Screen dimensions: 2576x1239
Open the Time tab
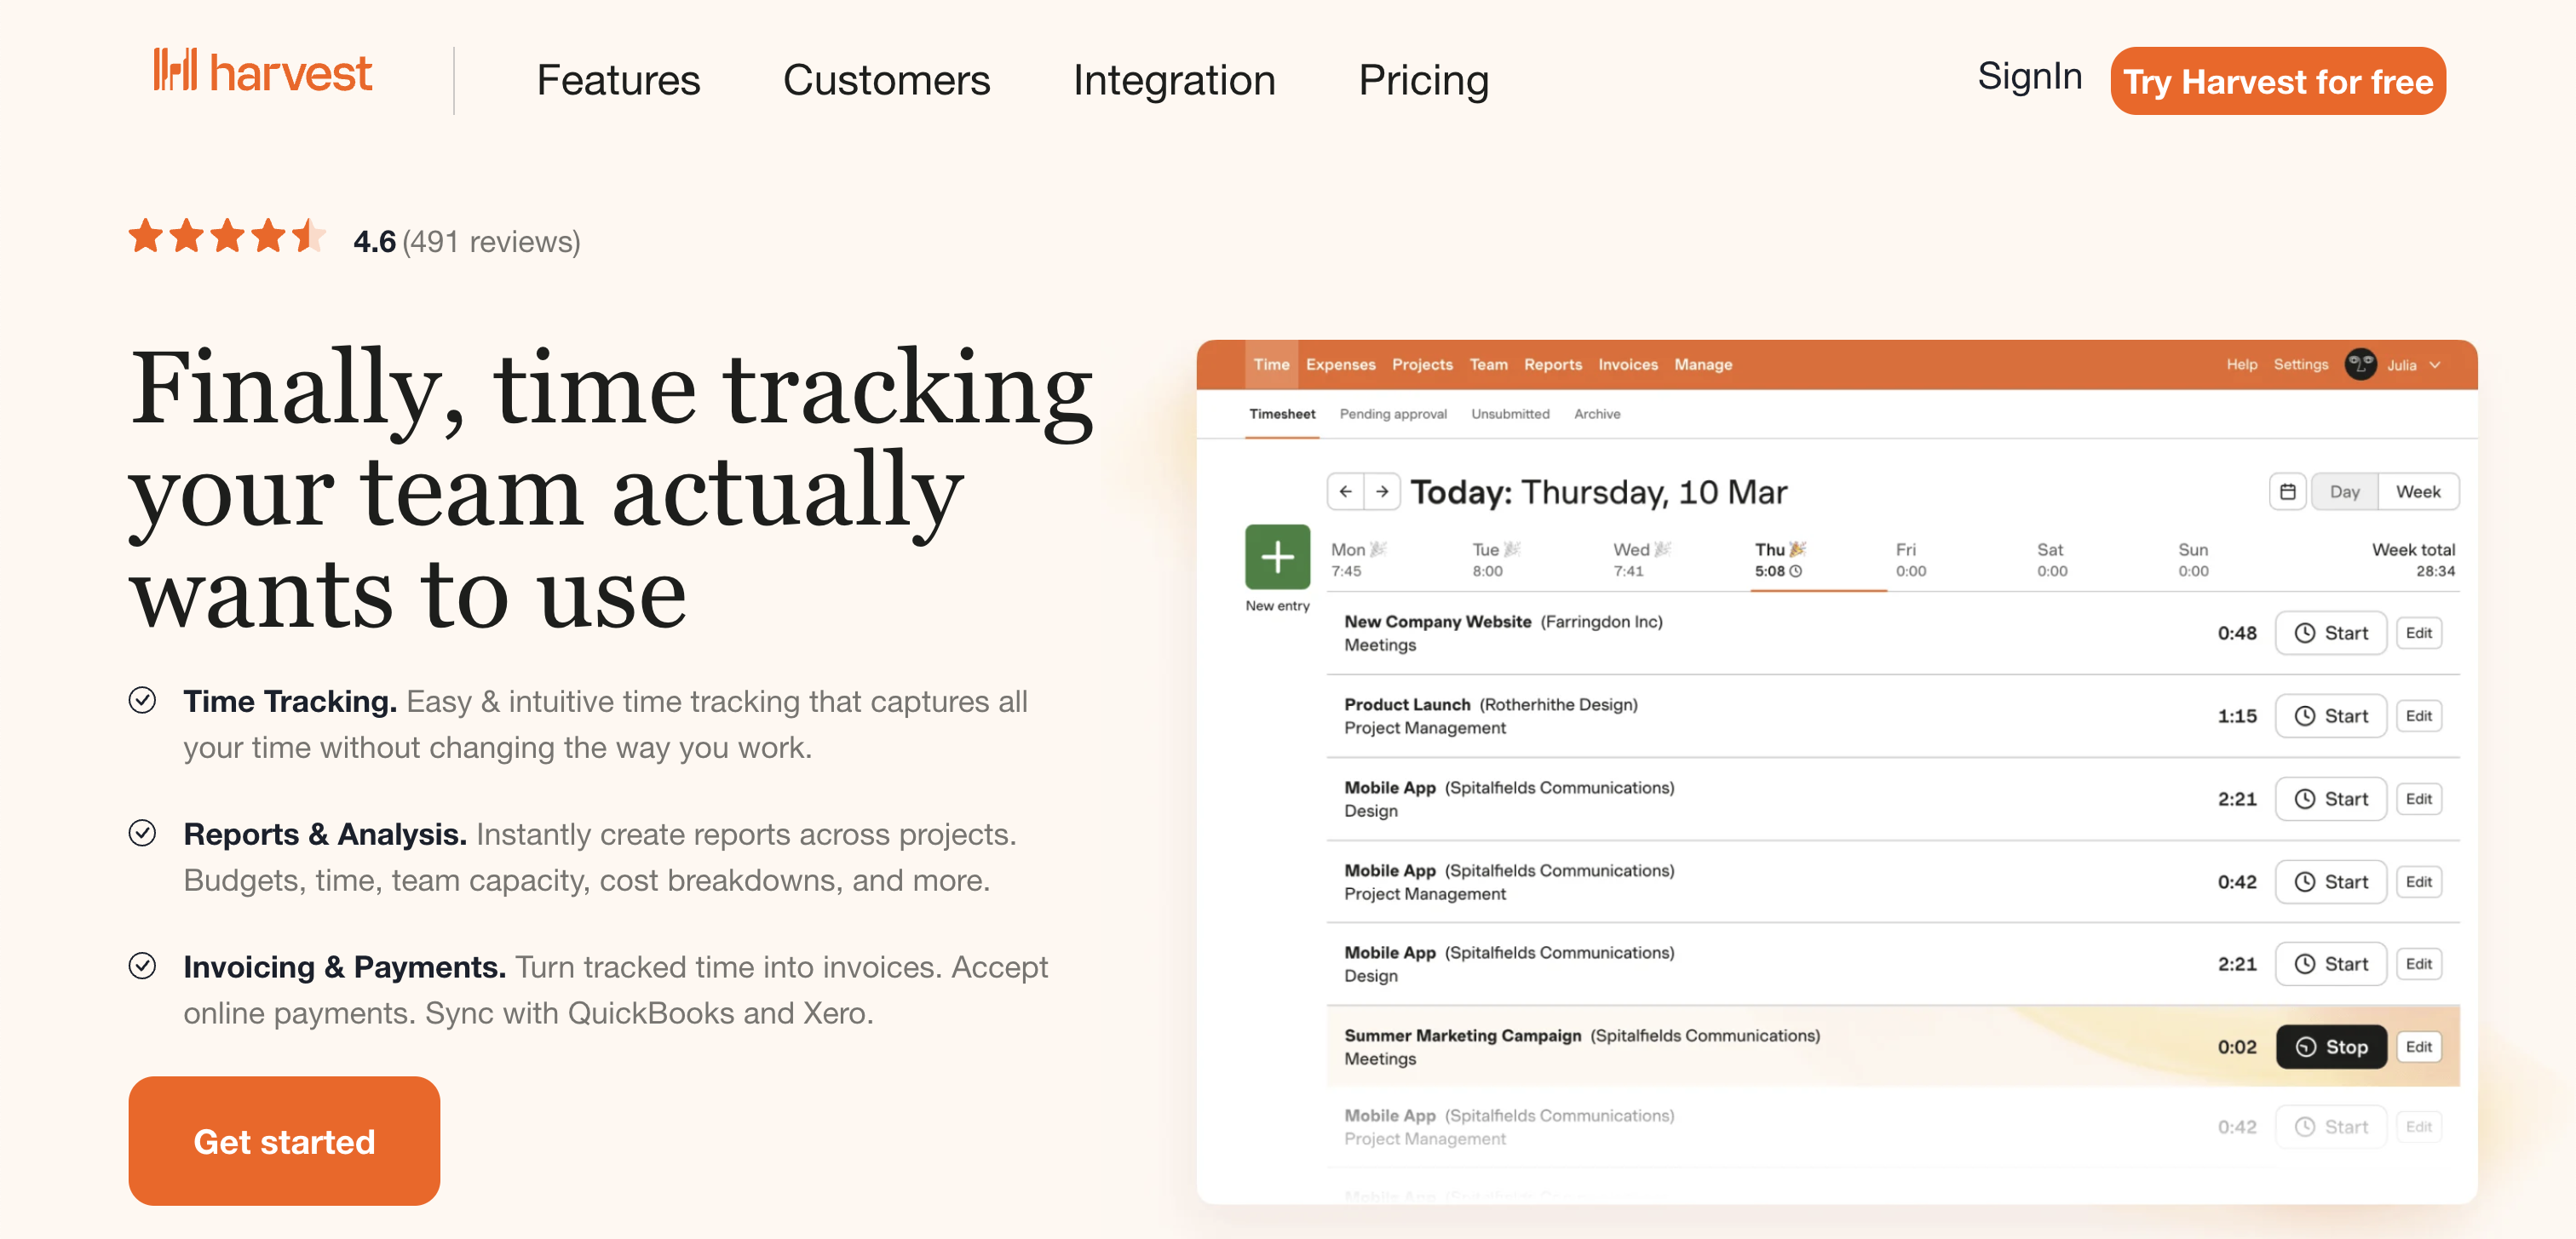1271,364
